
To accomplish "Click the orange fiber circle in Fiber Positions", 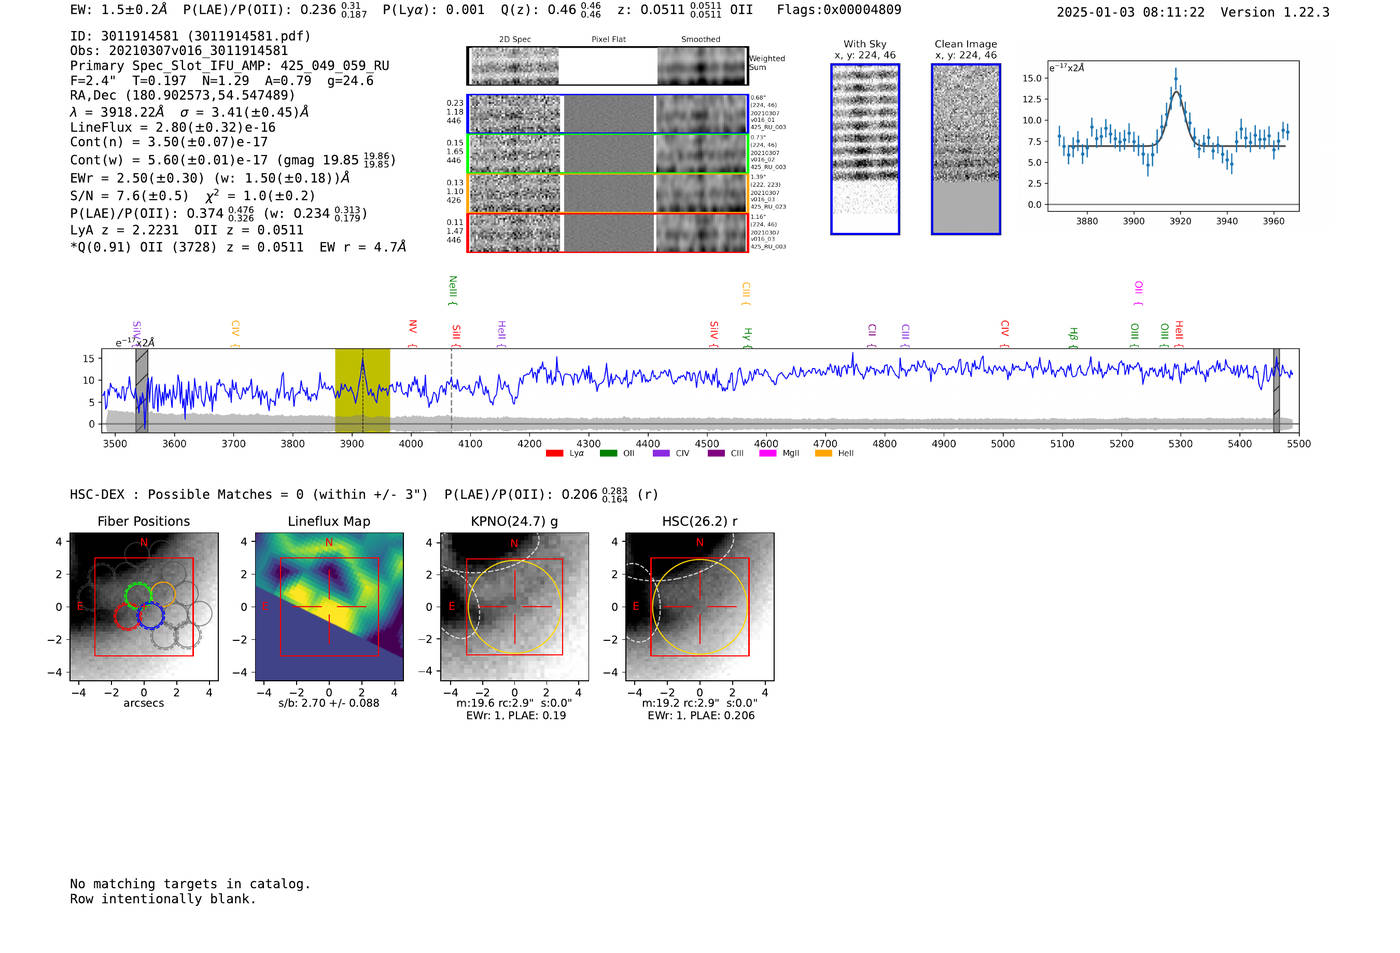I will tap(162, 594).
